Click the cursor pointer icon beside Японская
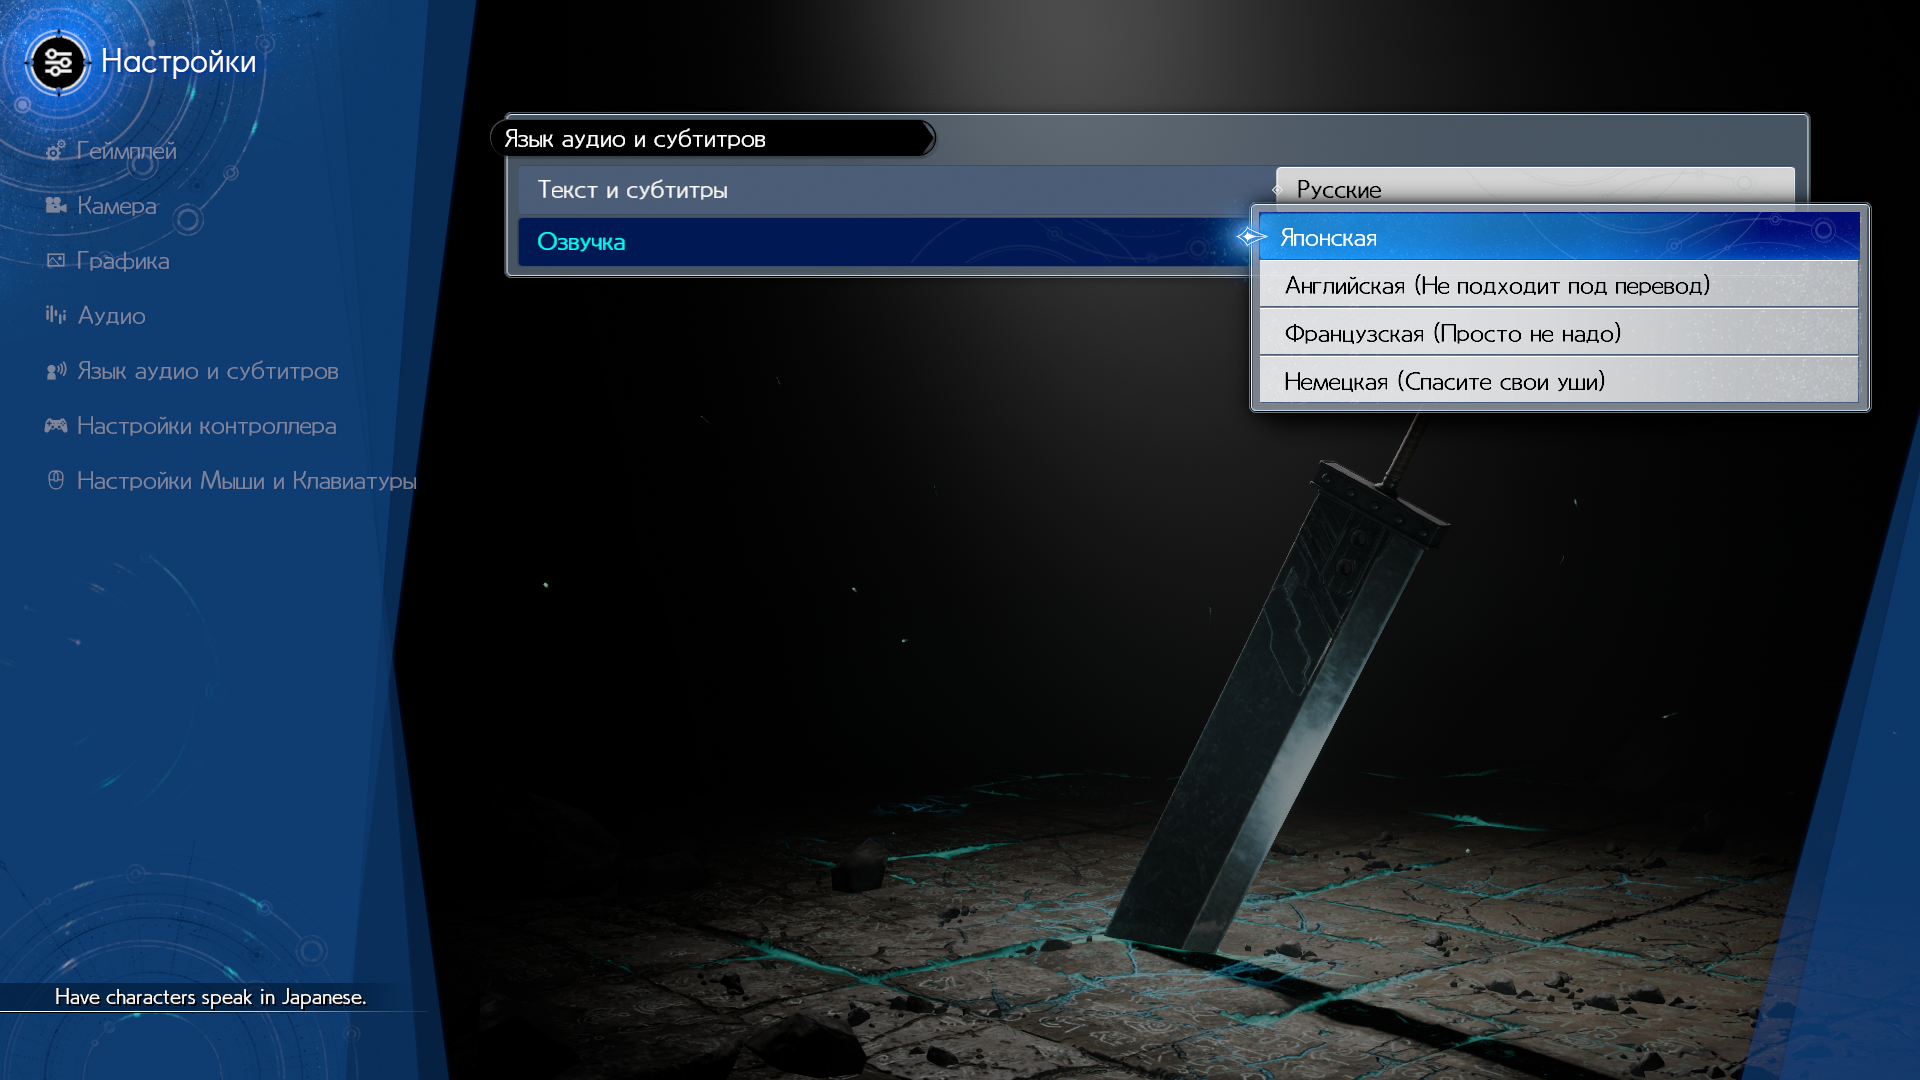 point(1251,237)
